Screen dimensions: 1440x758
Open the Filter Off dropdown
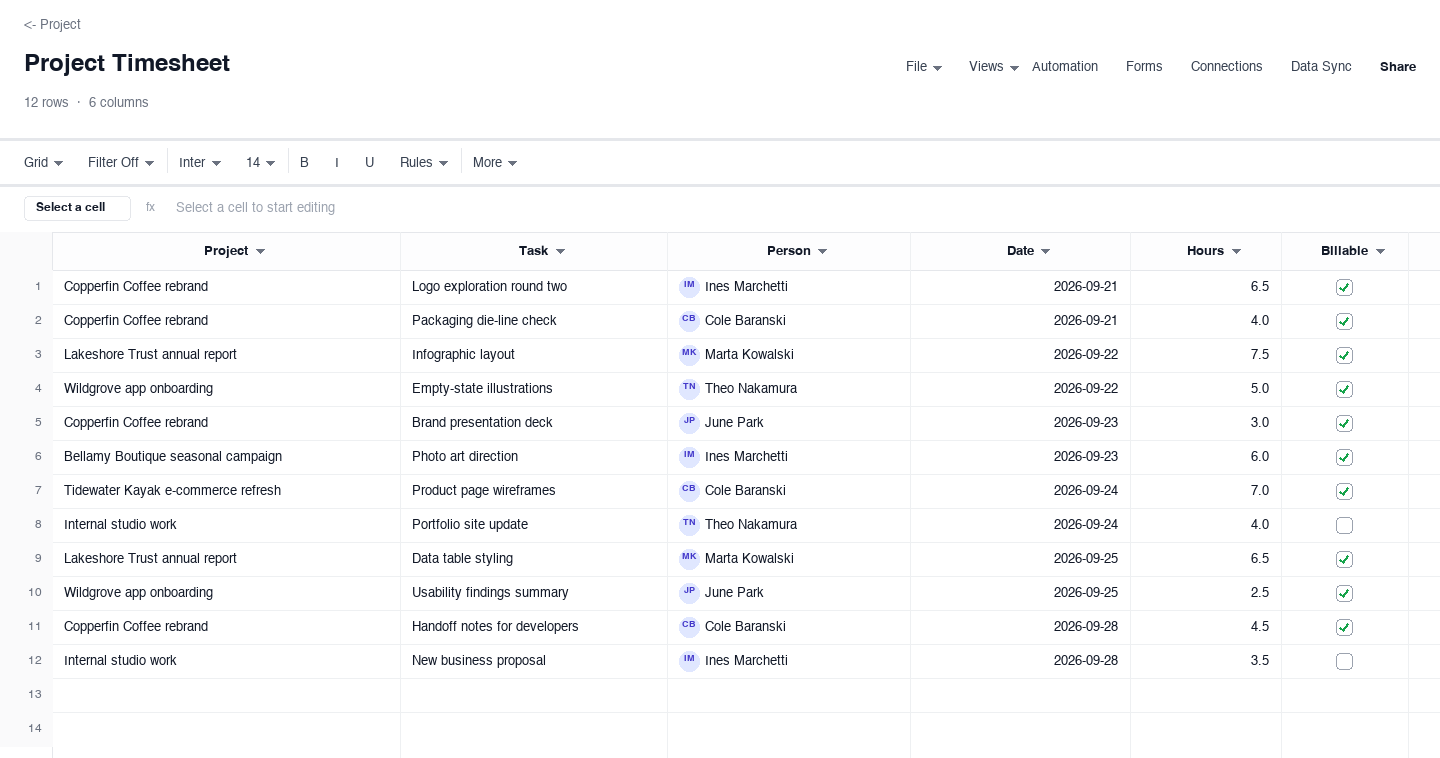(121, 162)
